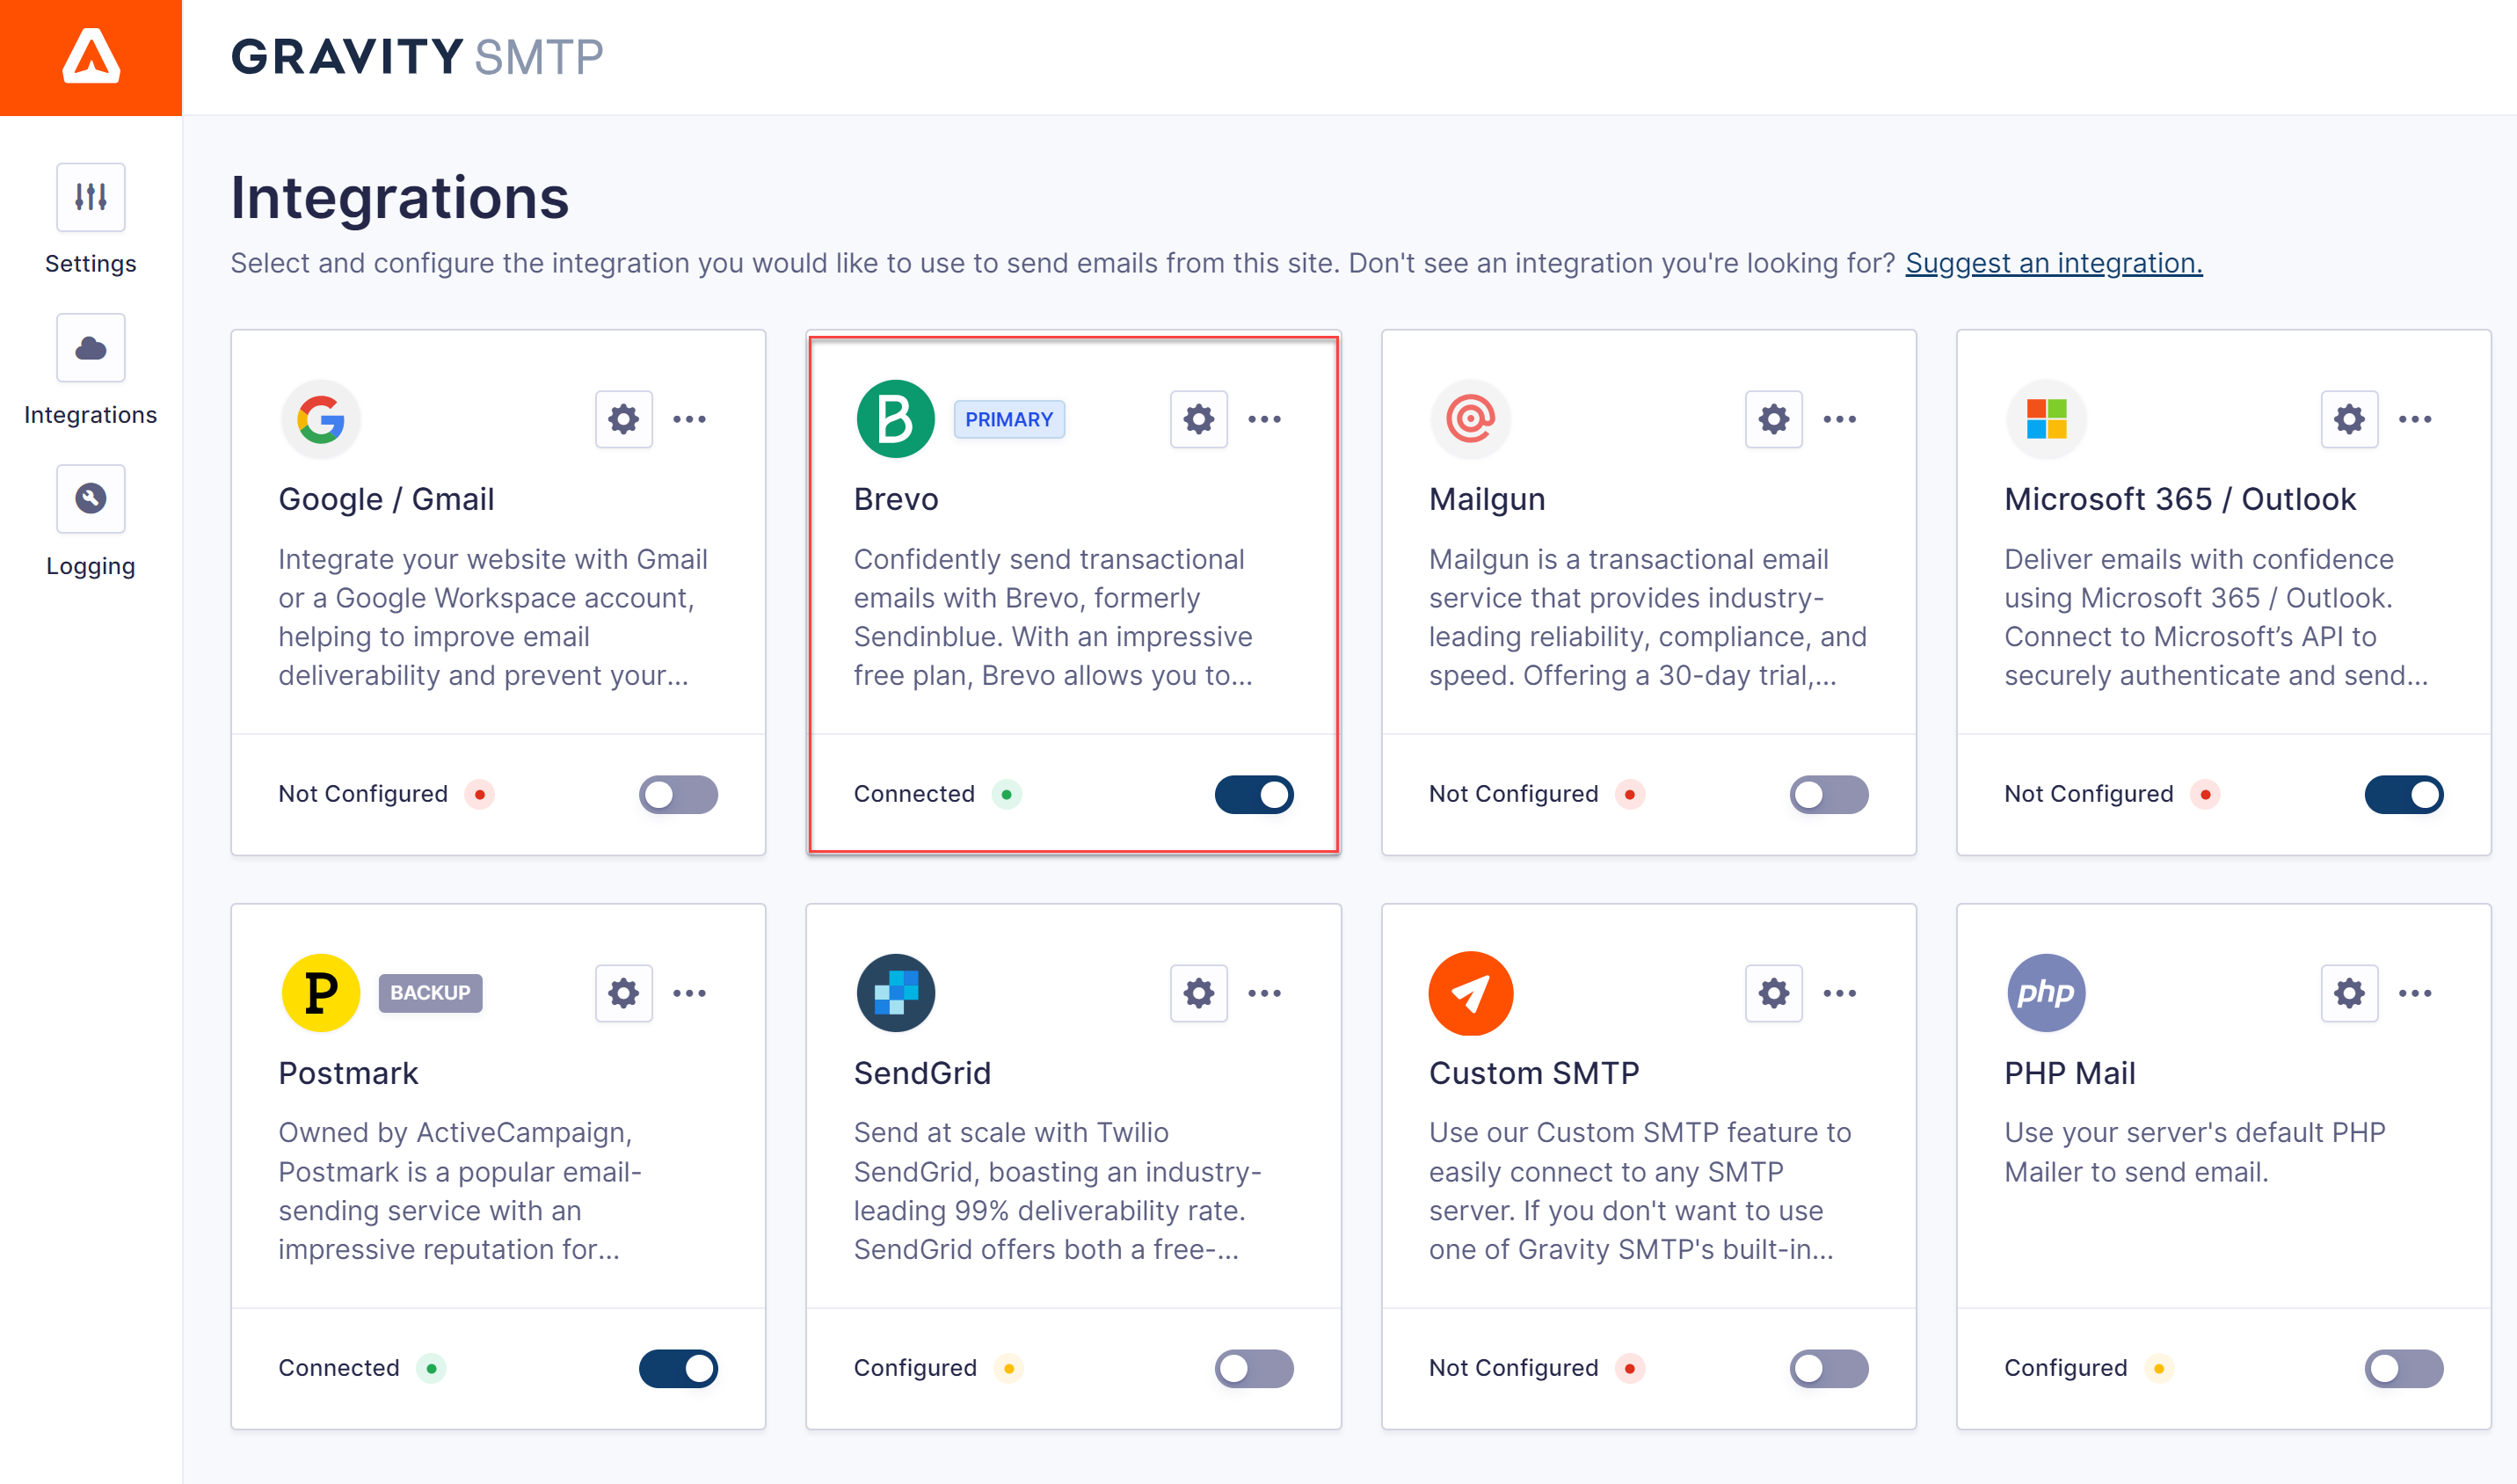Open the Logging wrench icon
The height and width of the screenshot is (1484, 2517).
click(91, 498)
